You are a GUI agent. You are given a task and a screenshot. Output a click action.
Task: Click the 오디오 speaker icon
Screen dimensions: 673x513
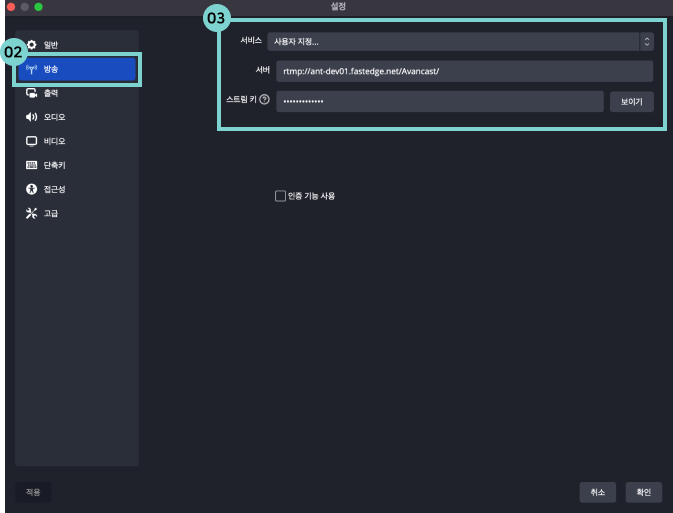[31, 117]
